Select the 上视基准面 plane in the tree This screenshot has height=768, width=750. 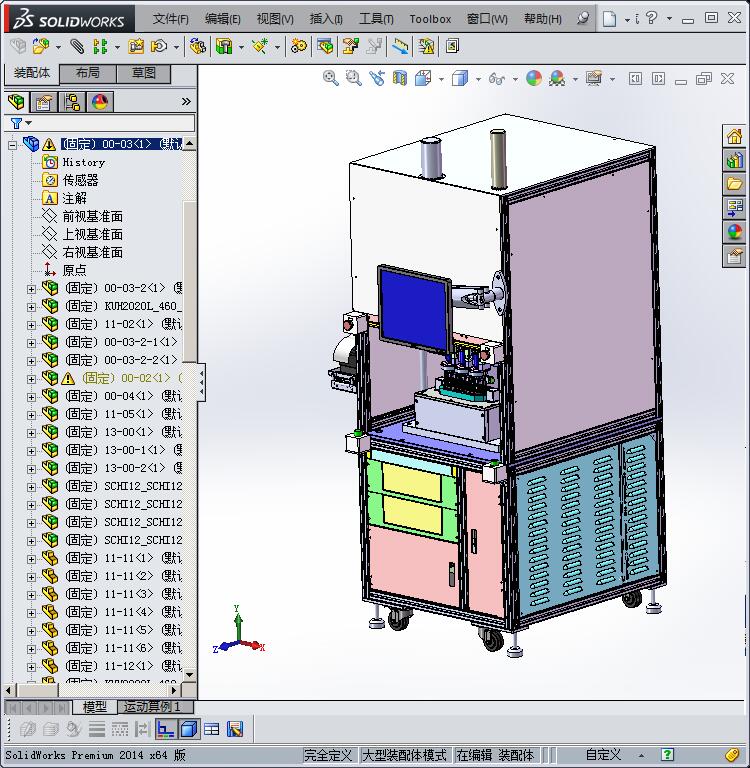[x=93, y=234]
